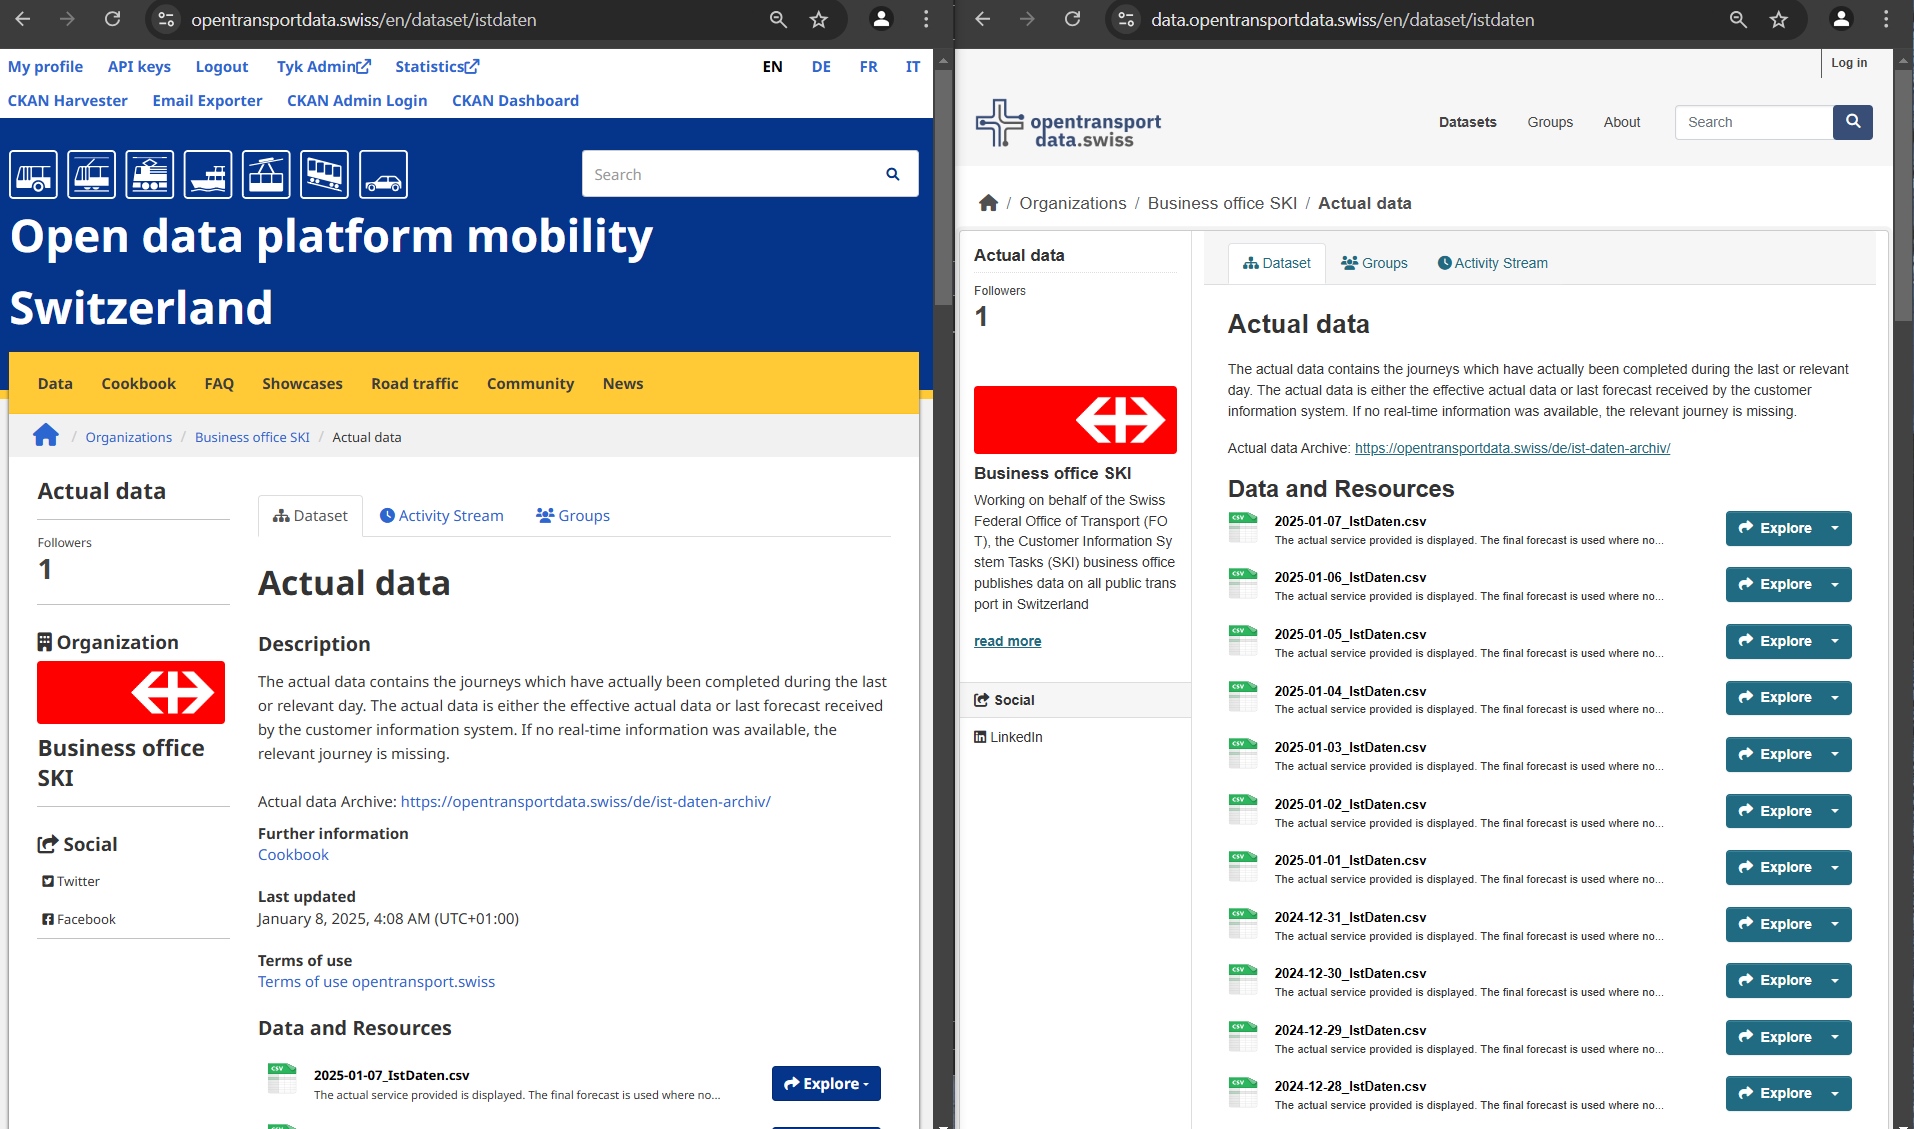Open Terms of use opentransport.swiss link
This screenshot has width=1914, height=1129.
tap(376, 981)
